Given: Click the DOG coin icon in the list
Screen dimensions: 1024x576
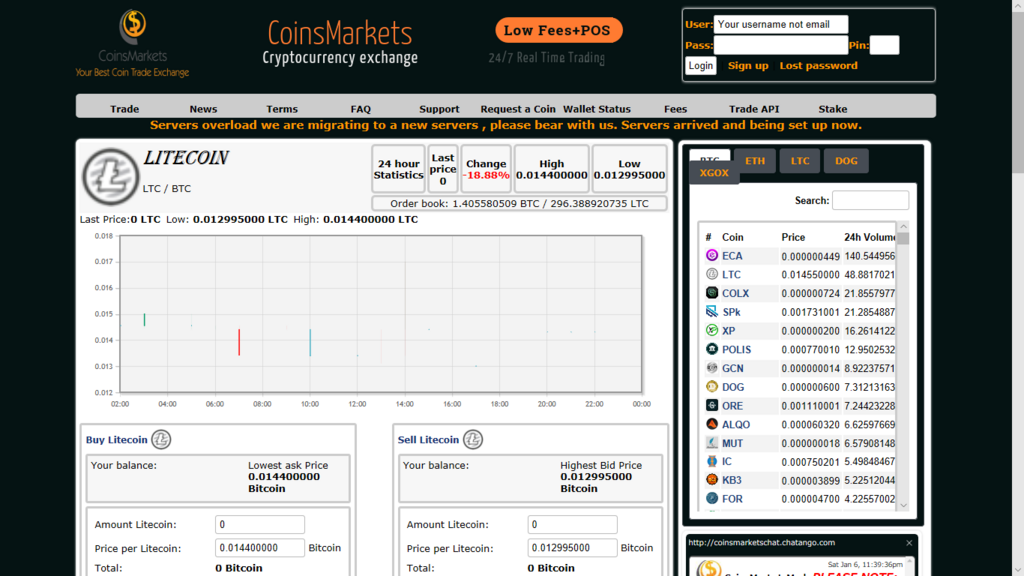Looking at the screenshot, I should (x=712, y=387).
